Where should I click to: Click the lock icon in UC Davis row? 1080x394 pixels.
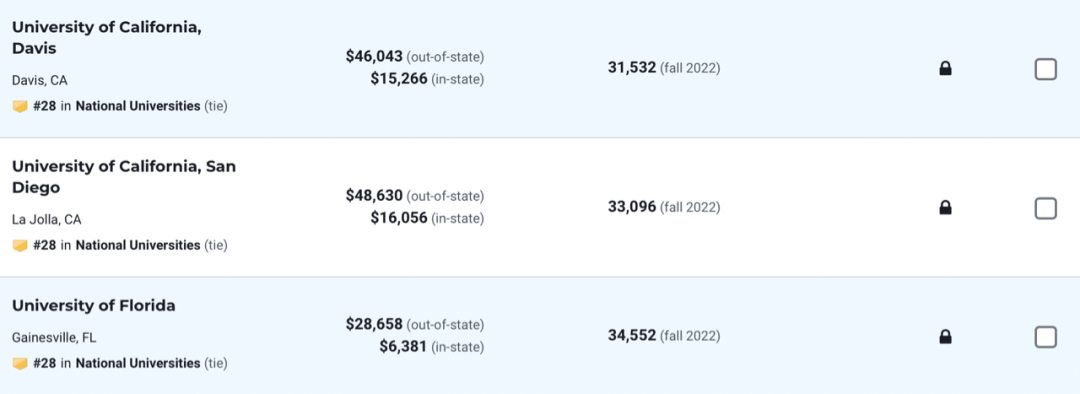(946, 68)
